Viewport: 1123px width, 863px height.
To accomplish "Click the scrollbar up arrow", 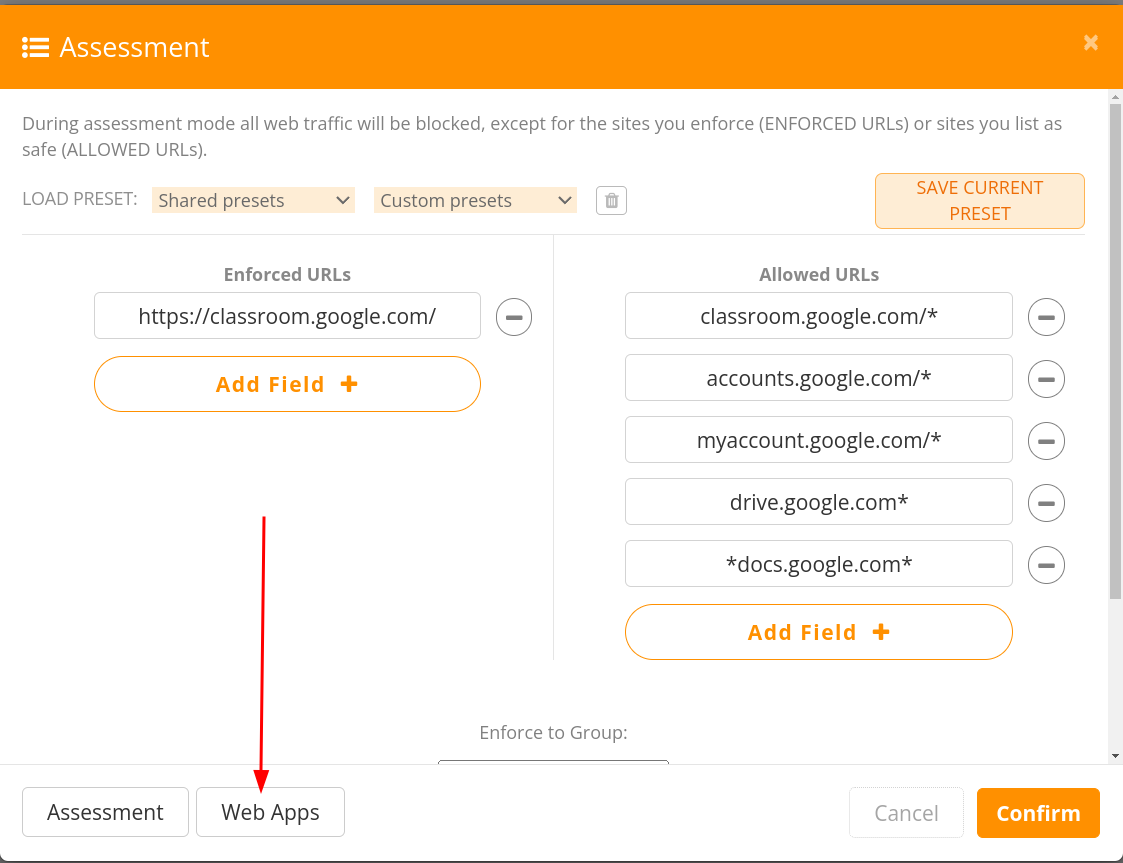I will click(1115, 96).
